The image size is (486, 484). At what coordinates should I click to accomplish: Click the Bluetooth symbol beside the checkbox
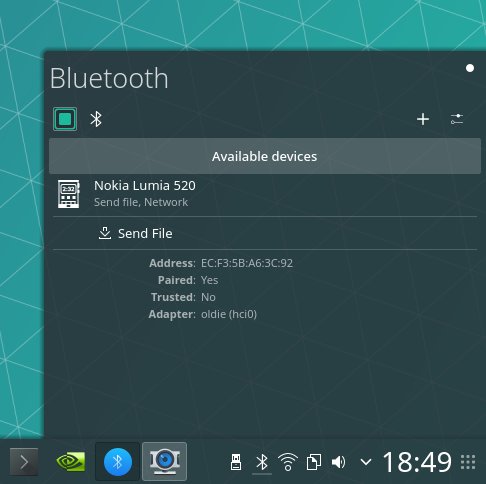coord(96,119)
